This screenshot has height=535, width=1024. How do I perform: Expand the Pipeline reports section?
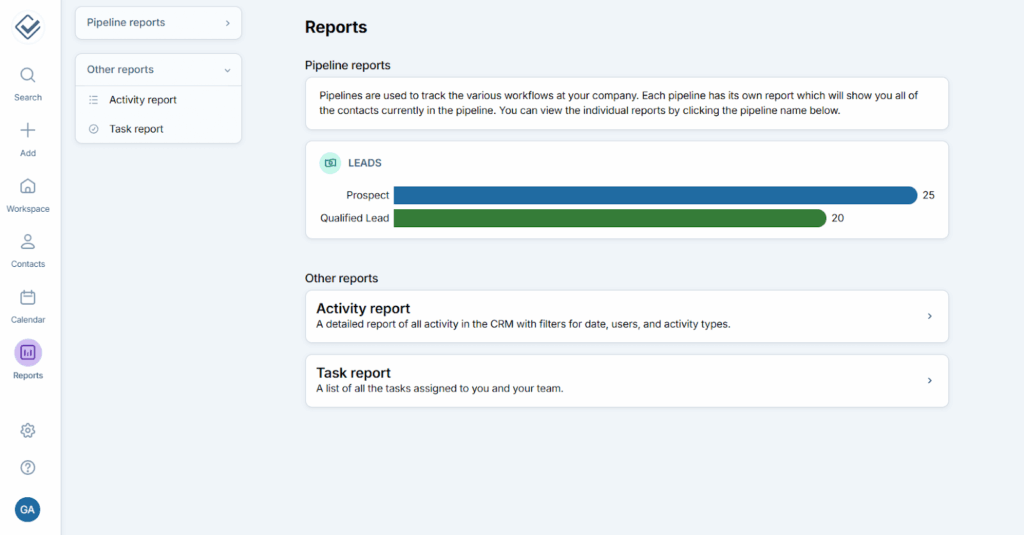227,23
